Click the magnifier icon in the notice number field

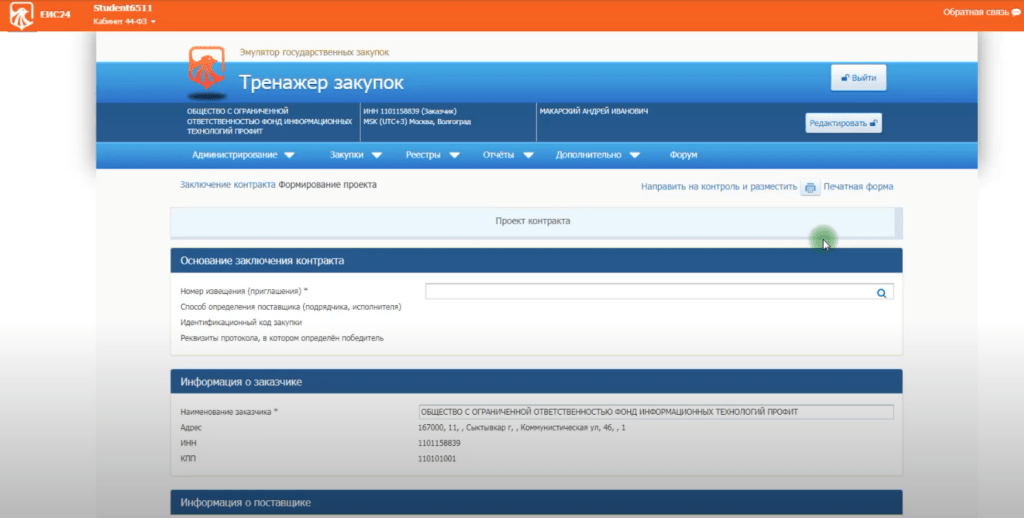point(882,293)
